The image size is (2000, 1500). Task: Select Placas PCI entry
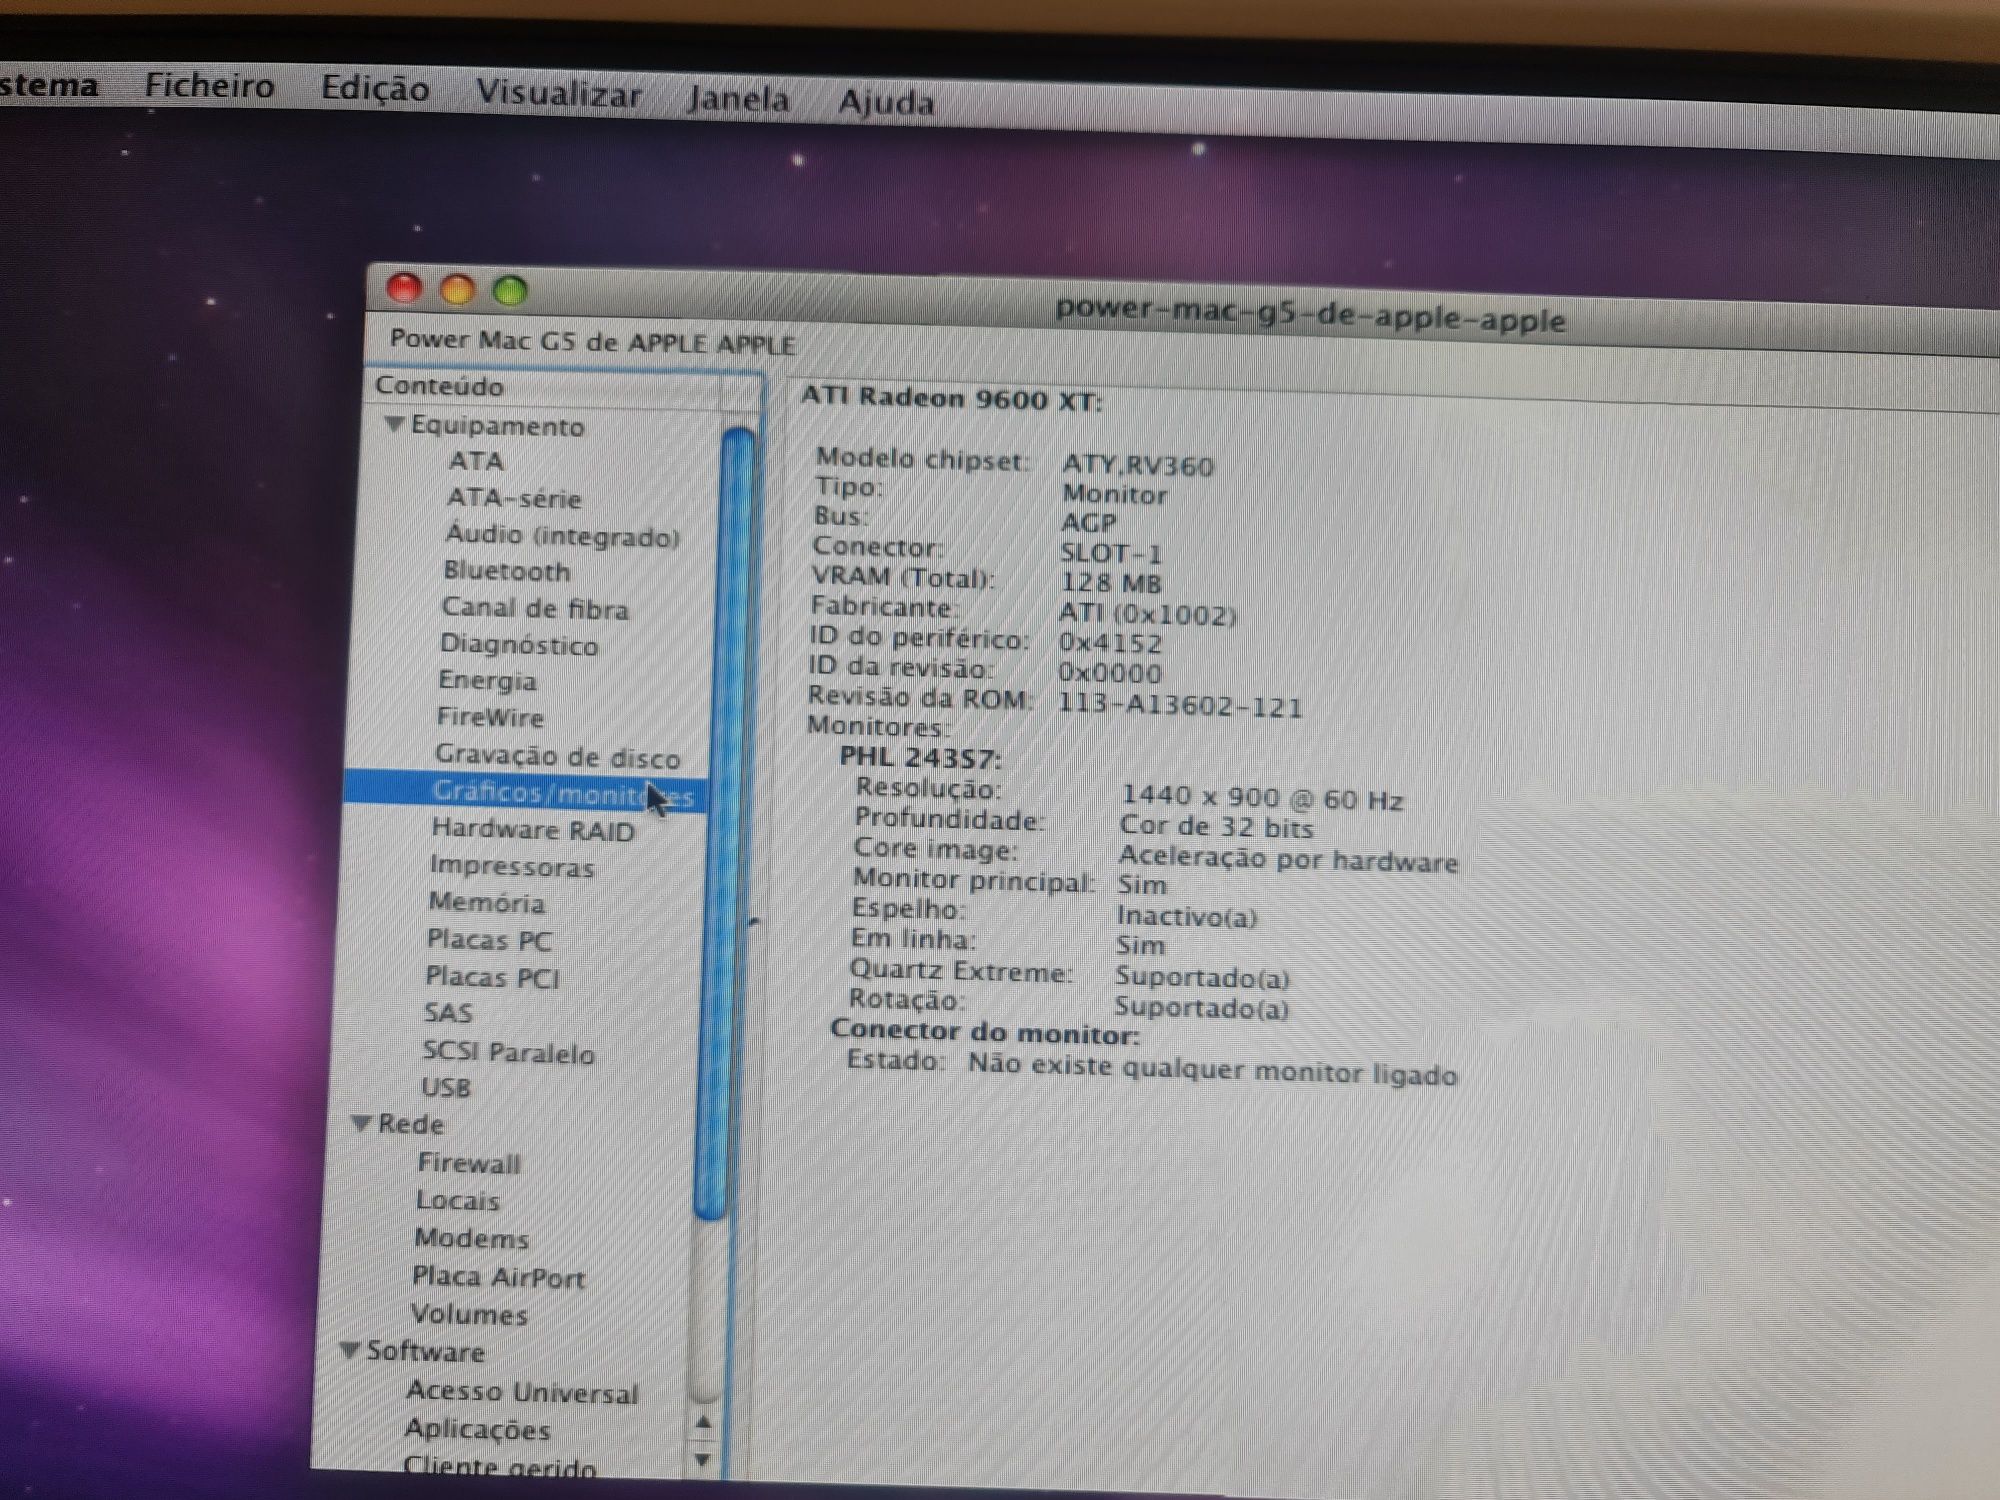pyautogui.click(x=493, y=977)
